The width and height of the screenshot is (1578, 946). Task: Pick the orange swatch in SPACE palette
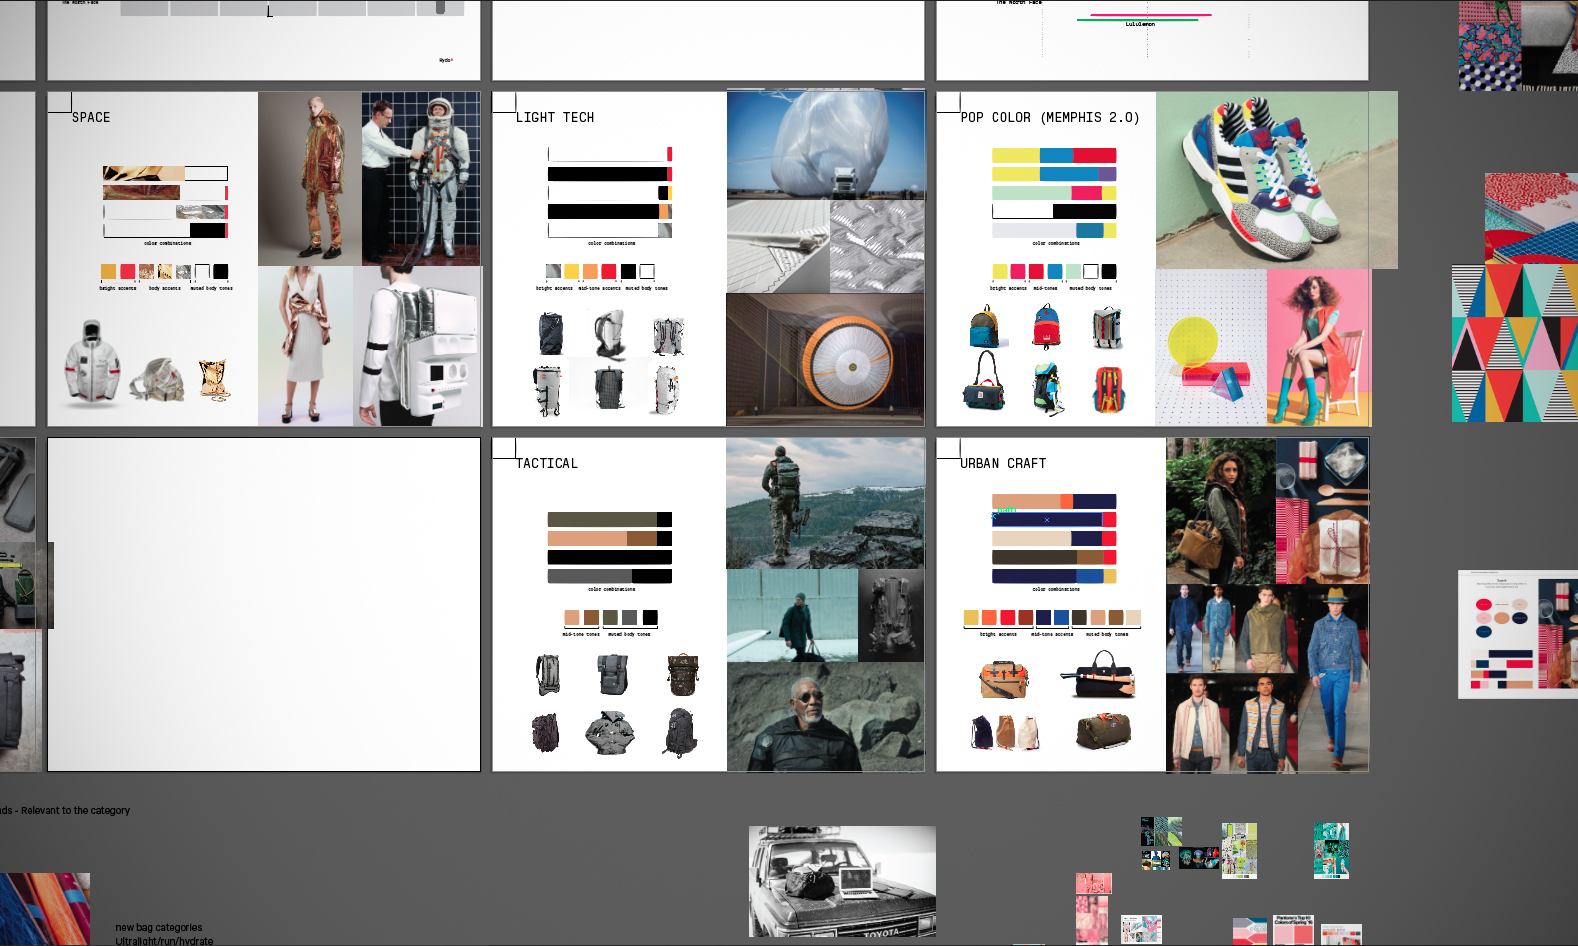[108, 271]
